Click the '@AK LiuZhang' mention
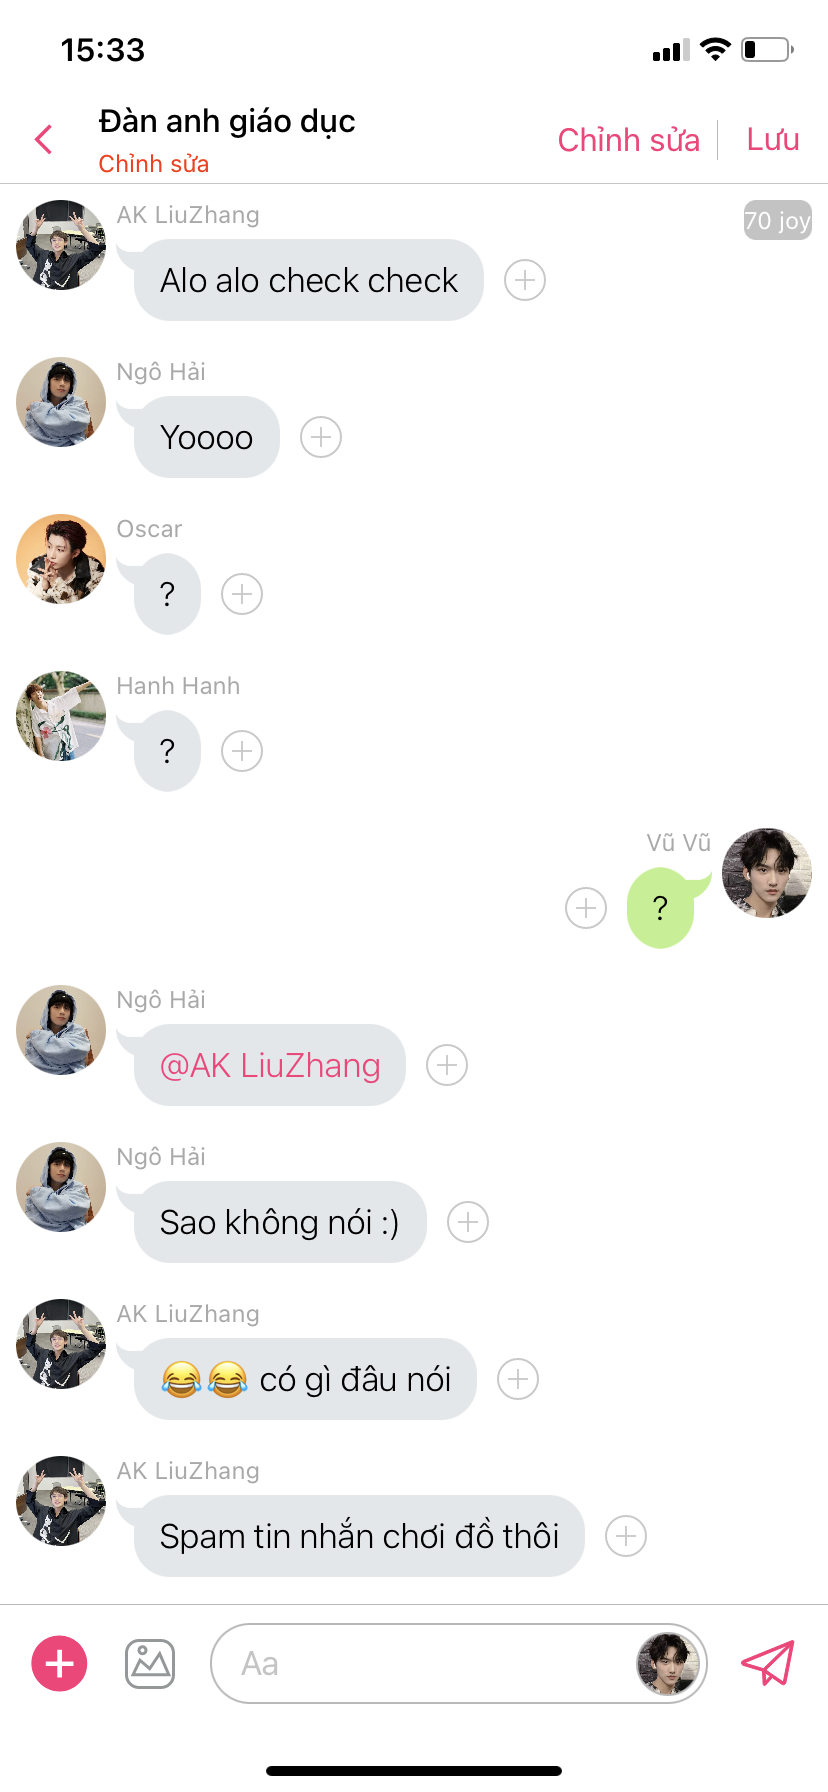 coord(270,1066)
